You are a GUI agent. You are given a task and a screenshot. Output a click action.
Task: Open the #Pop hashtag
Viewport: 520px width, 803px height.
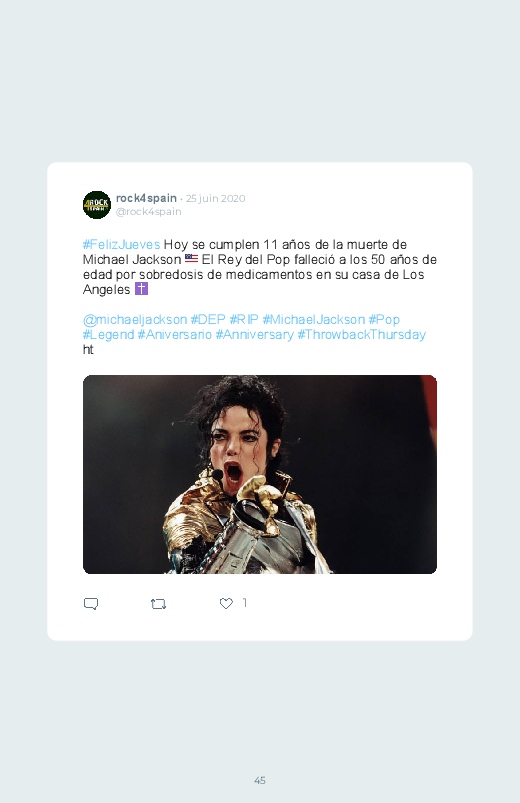click(384, 320)
